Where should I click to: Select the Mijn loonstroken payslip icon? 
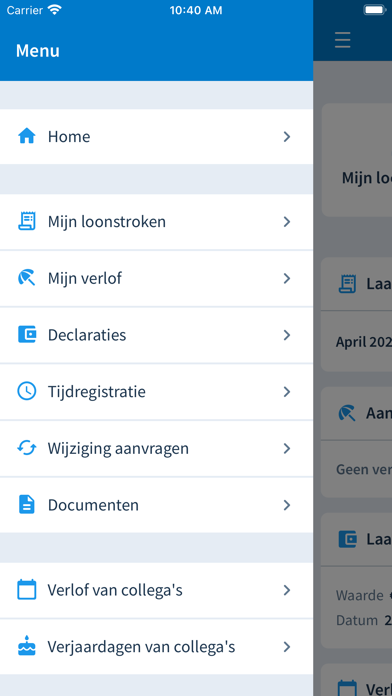[x=27, y=221]
